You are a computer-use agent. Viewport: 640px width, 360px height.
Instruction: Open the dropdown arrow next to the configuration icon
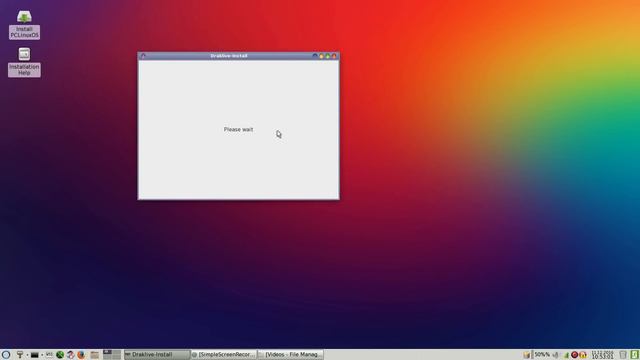27,355
